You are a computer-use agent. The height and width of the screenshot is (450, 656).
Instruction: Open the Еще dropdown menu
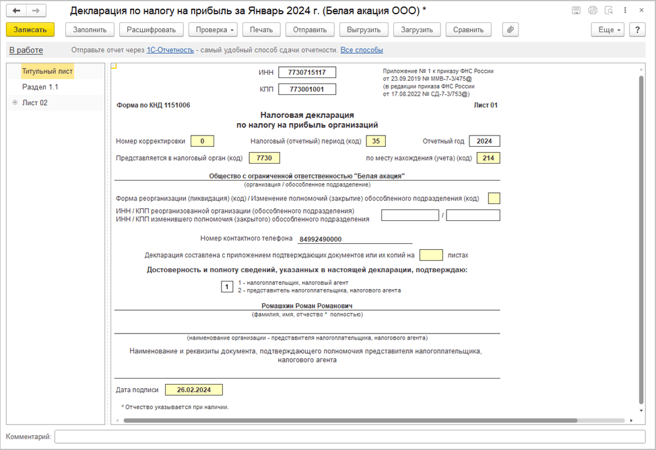608,30
